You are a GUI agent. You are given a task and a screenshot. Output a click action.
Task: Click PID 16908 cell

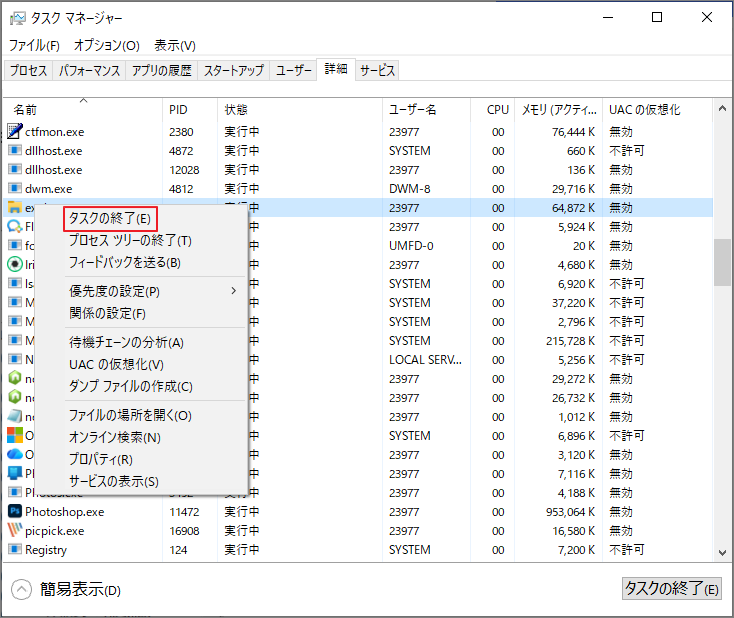click(x=184, y=531)
